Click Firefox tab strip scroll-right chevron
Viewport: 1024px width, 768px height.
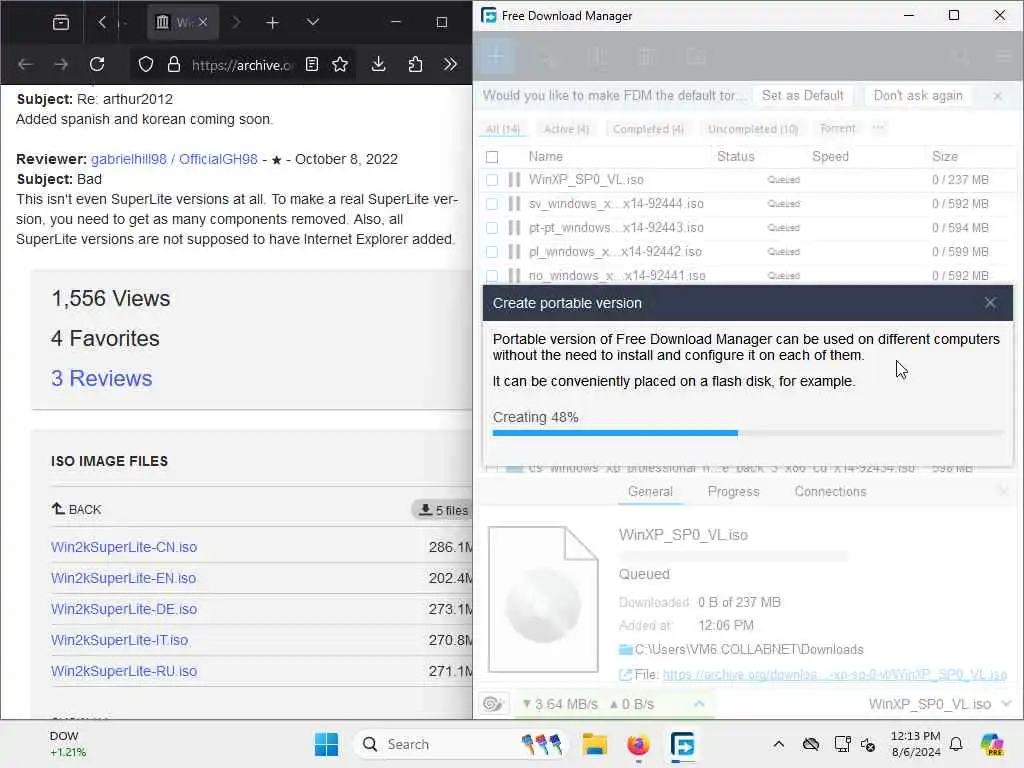[x=236, y=22]
